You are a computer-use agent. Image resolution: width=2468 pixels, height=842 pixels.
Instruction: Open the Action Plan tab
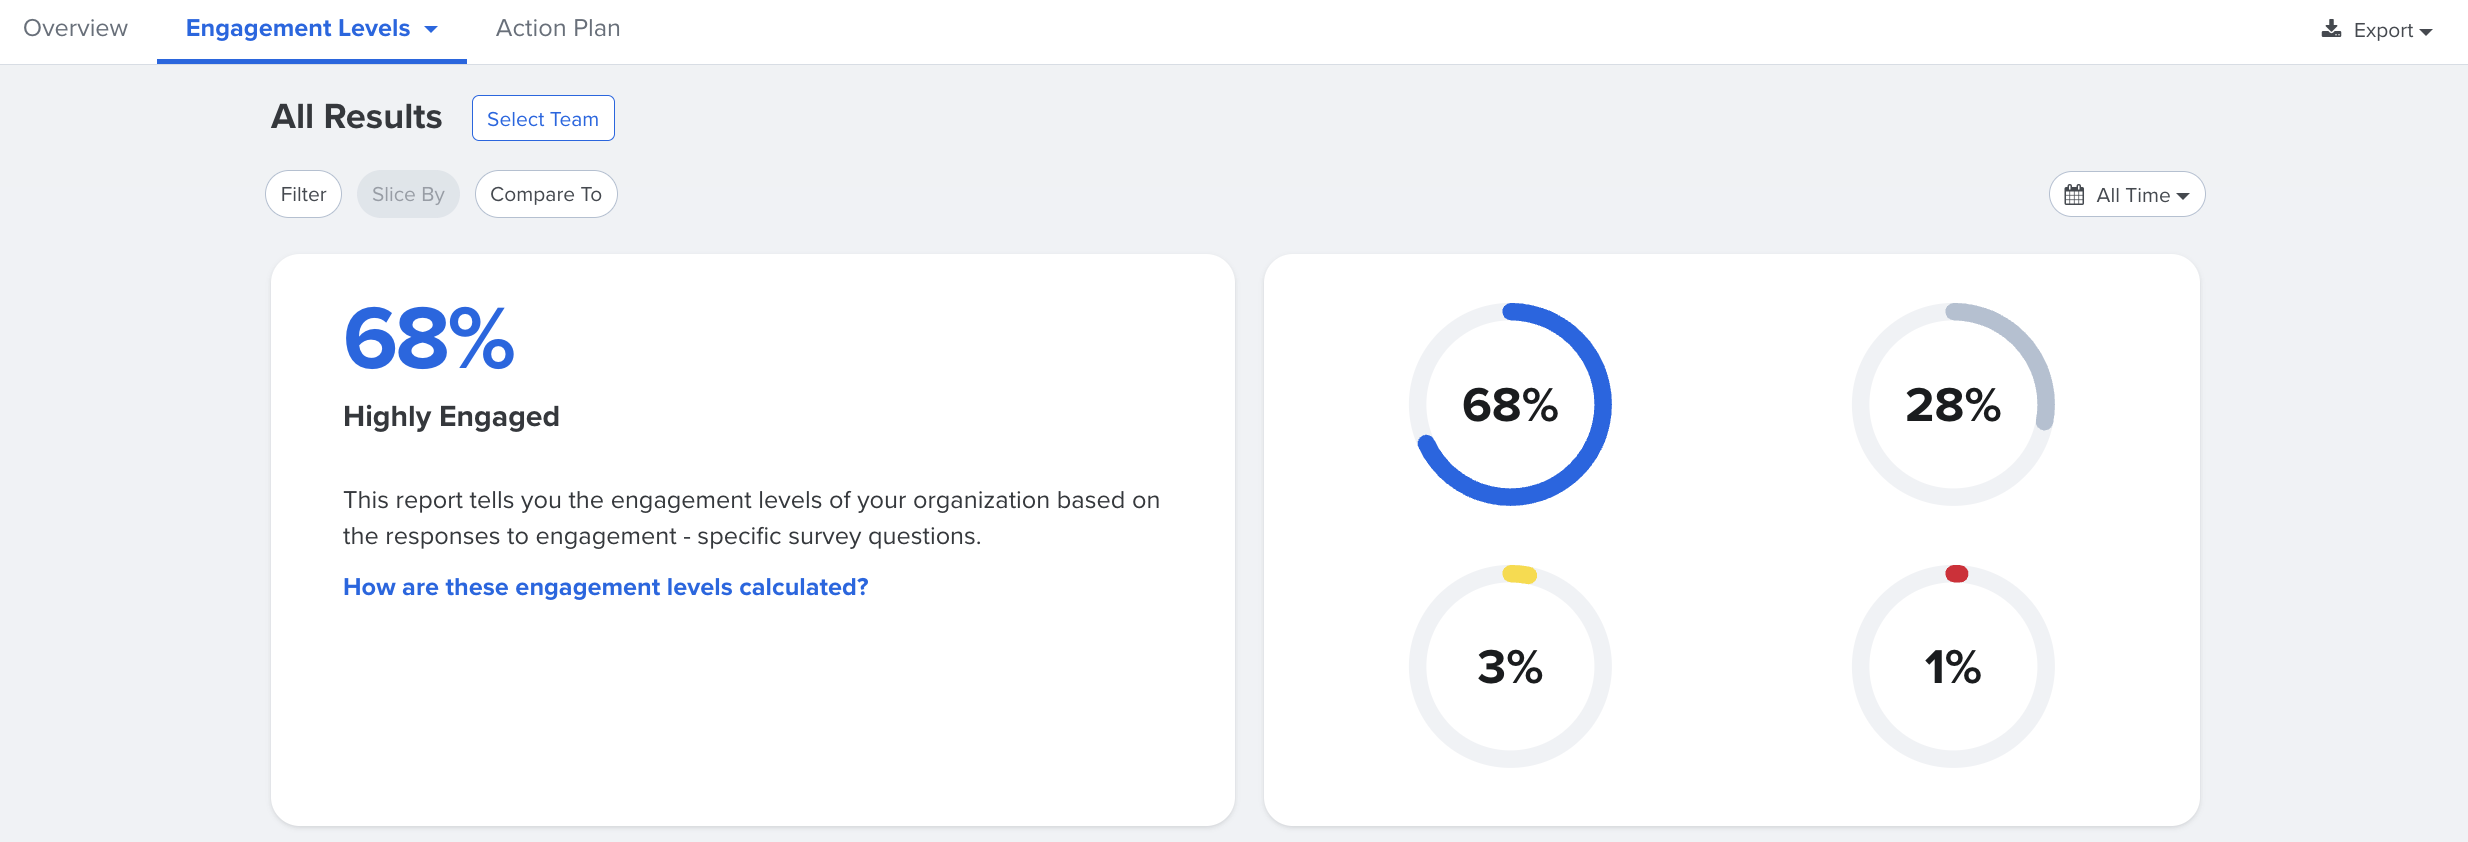pyautogui.click(x=558, y=28)
